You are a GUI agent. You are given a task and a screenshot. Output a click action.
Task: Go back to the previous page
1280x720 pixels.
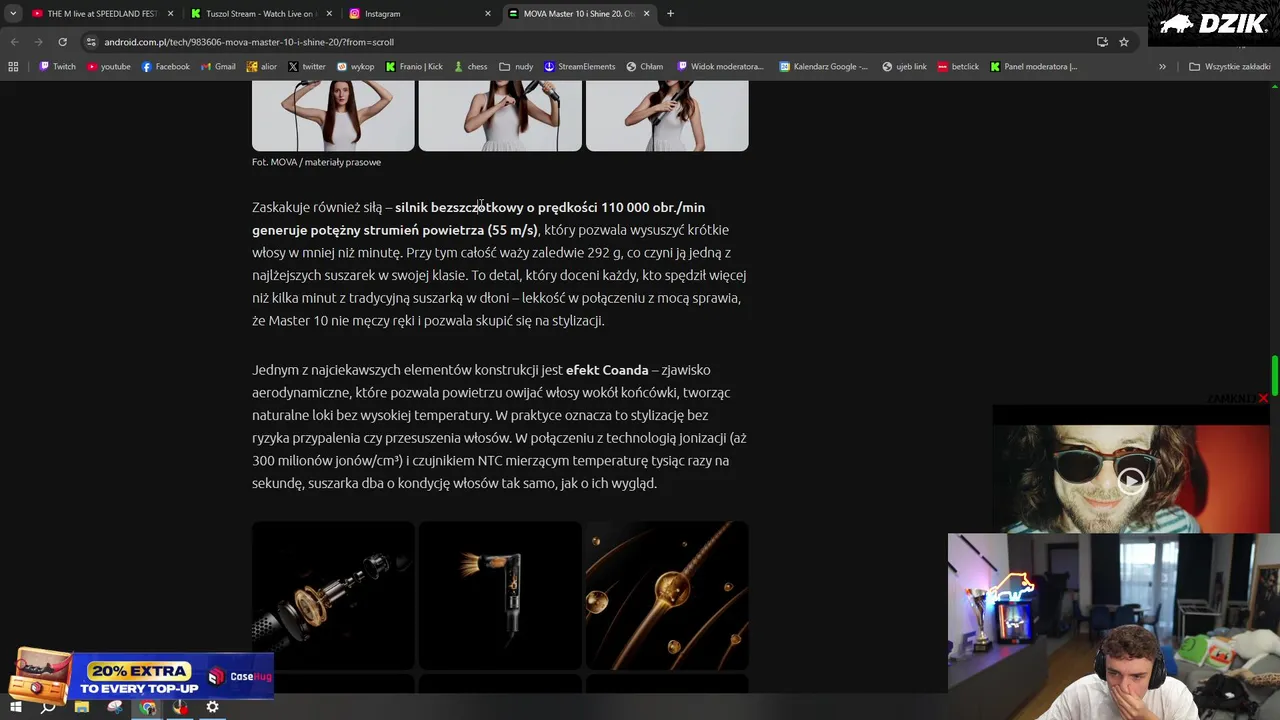(x=14, y=42)
